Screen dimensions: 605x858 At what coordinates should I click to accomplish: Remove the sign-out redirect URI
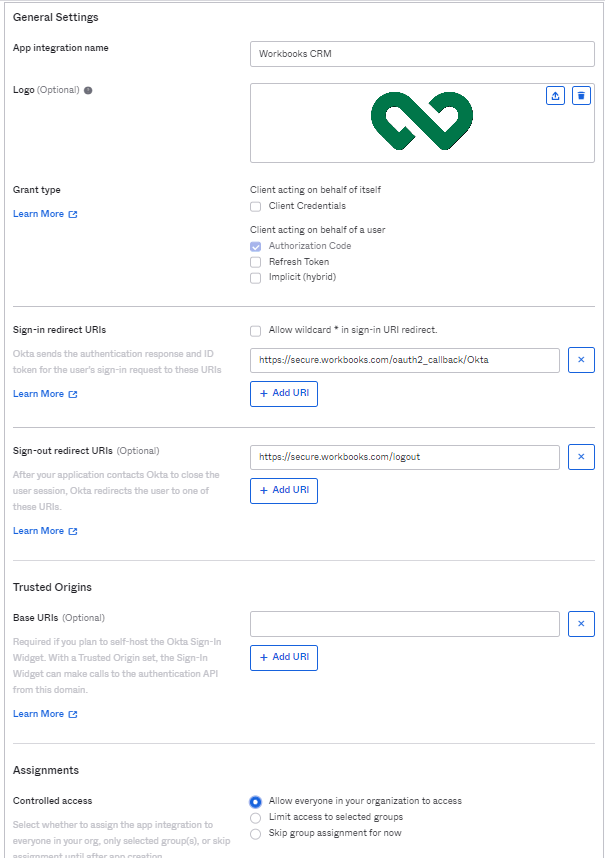[x=581, y=457]
